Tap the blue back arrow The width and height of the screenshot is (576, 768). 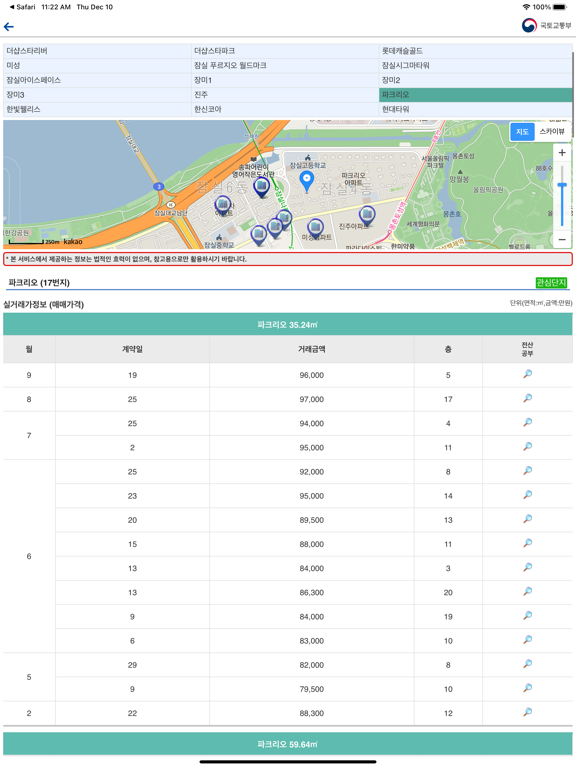click(9, 27)
